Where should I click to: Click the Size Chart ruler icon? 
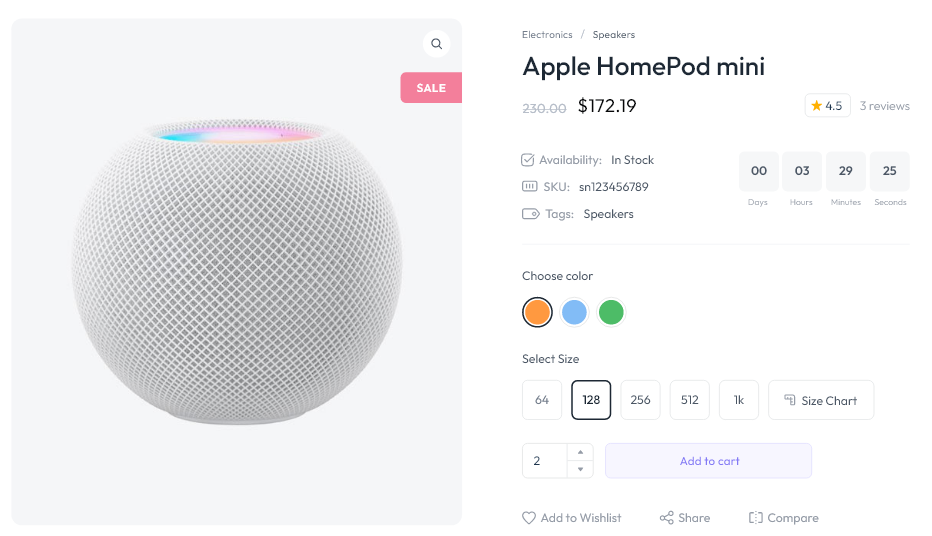789,400
